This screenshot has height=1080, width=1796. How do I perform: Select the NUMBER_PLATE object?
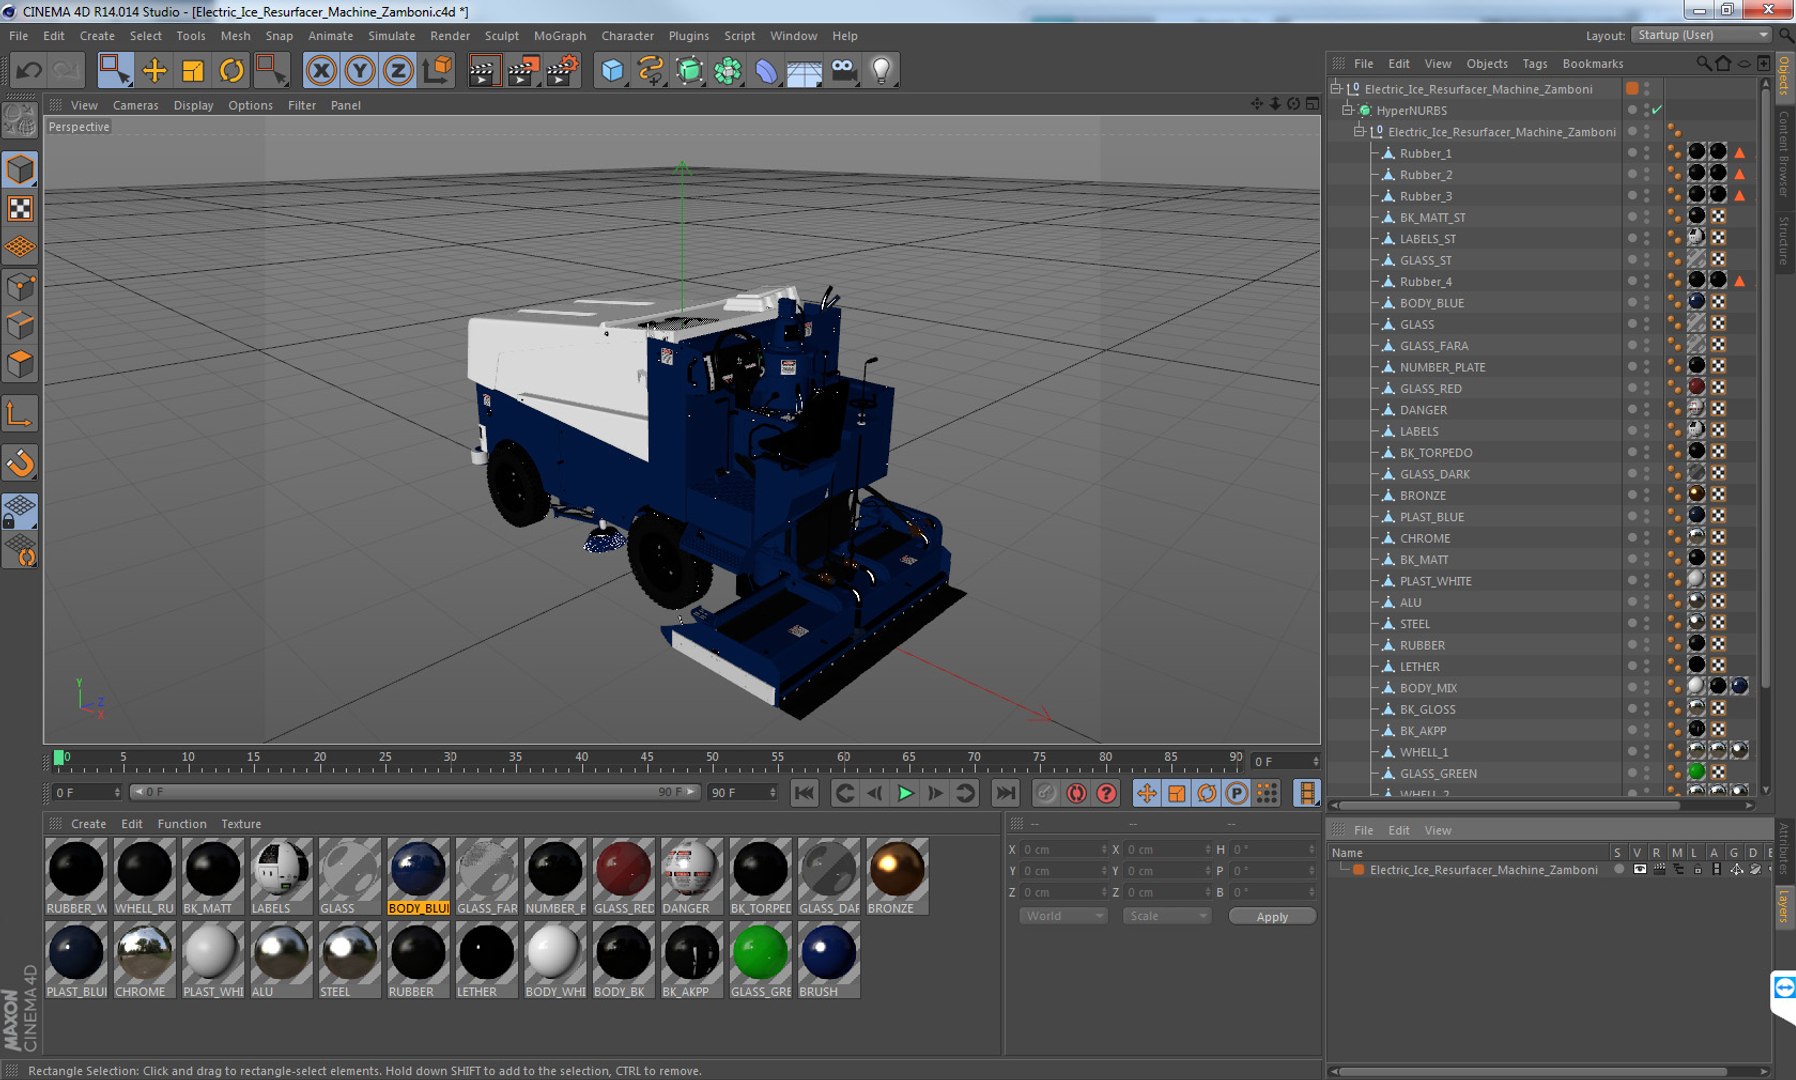coord(1442,367)
